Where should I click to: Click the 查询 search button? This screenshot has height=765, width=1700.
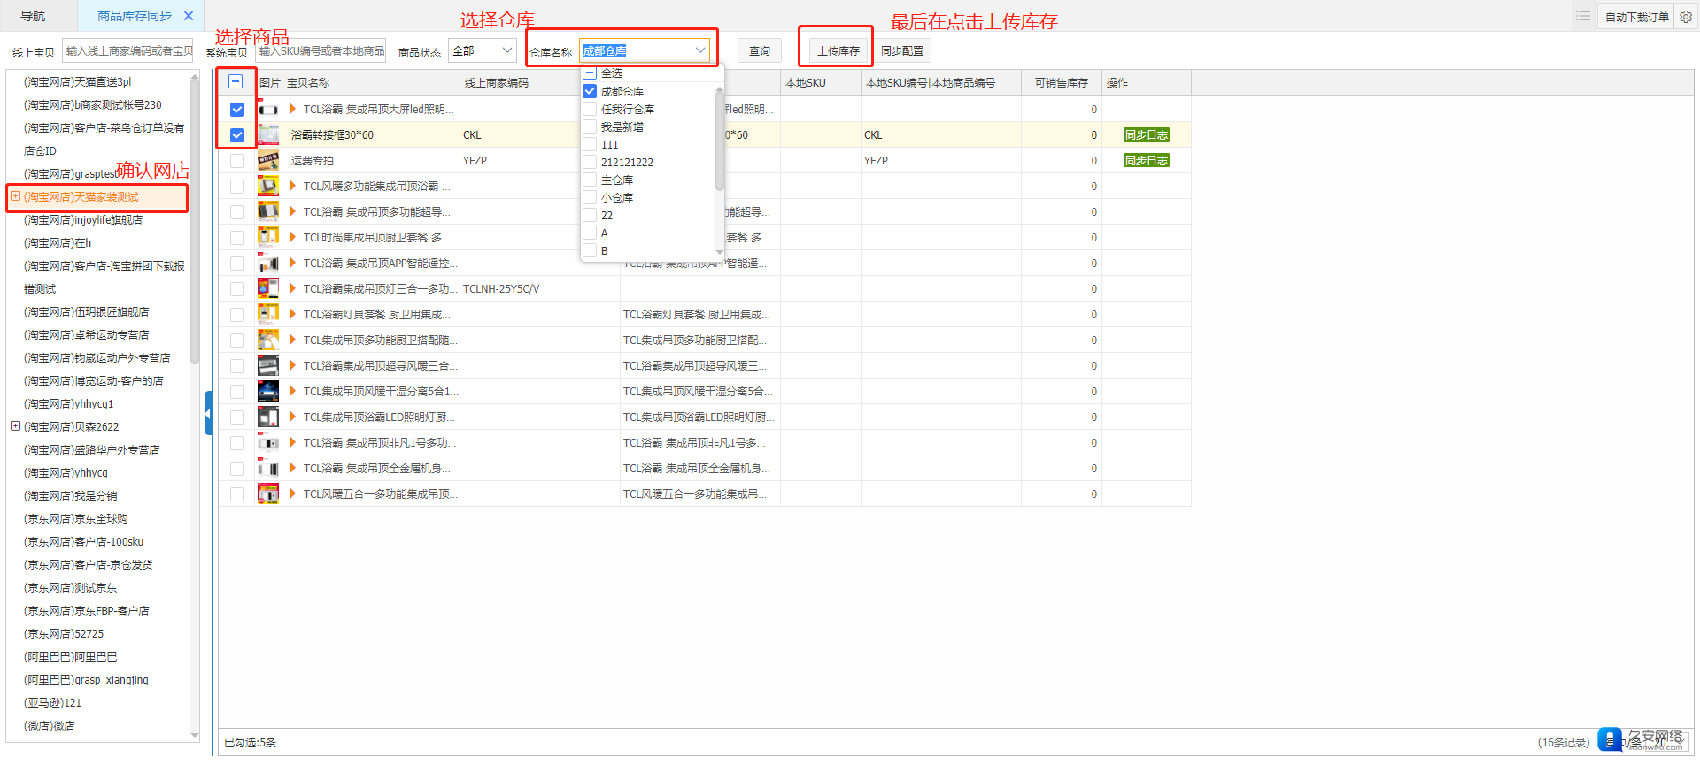(x=760, y=51)
